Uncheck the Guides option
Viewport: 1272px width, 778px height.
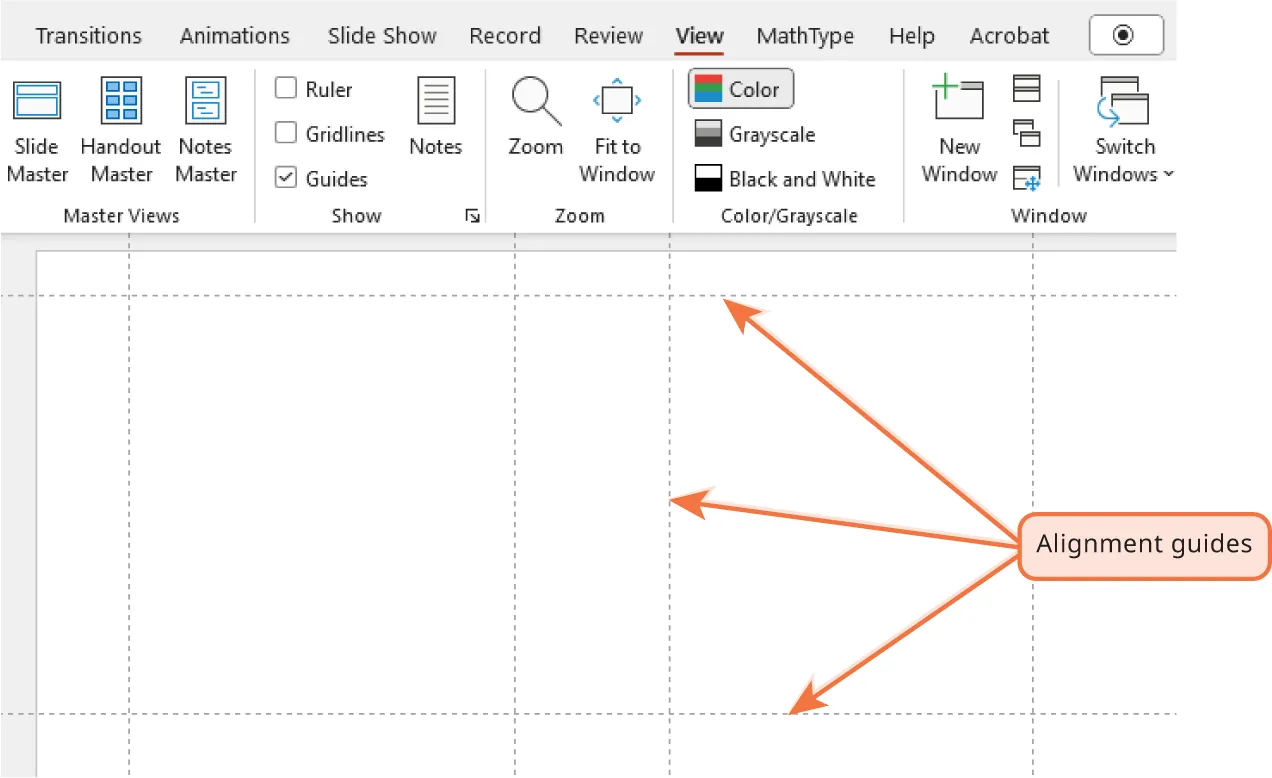286,178
